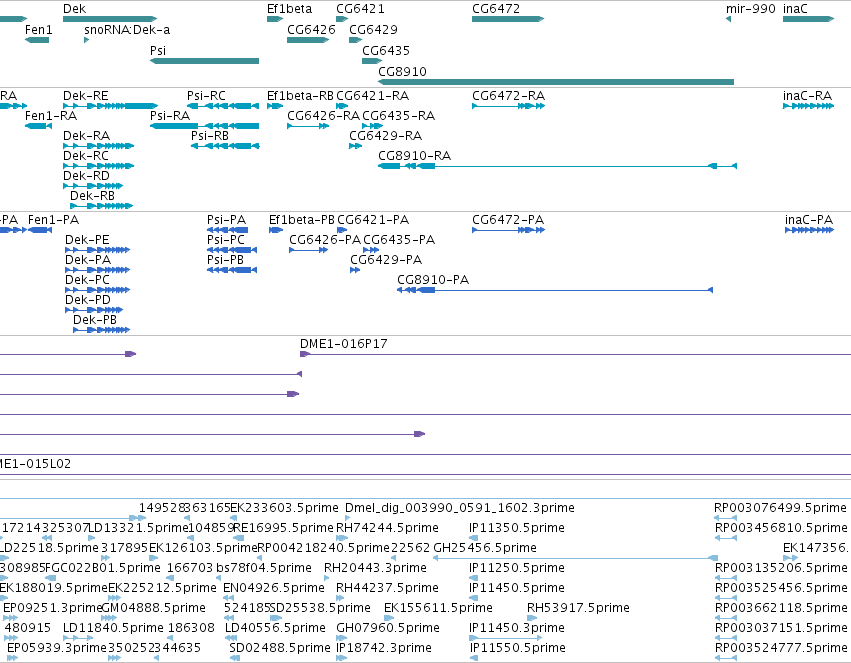851x663 pixels.
Task: Select the Dek gene feature in the top track
Action: tap(110, 19)
